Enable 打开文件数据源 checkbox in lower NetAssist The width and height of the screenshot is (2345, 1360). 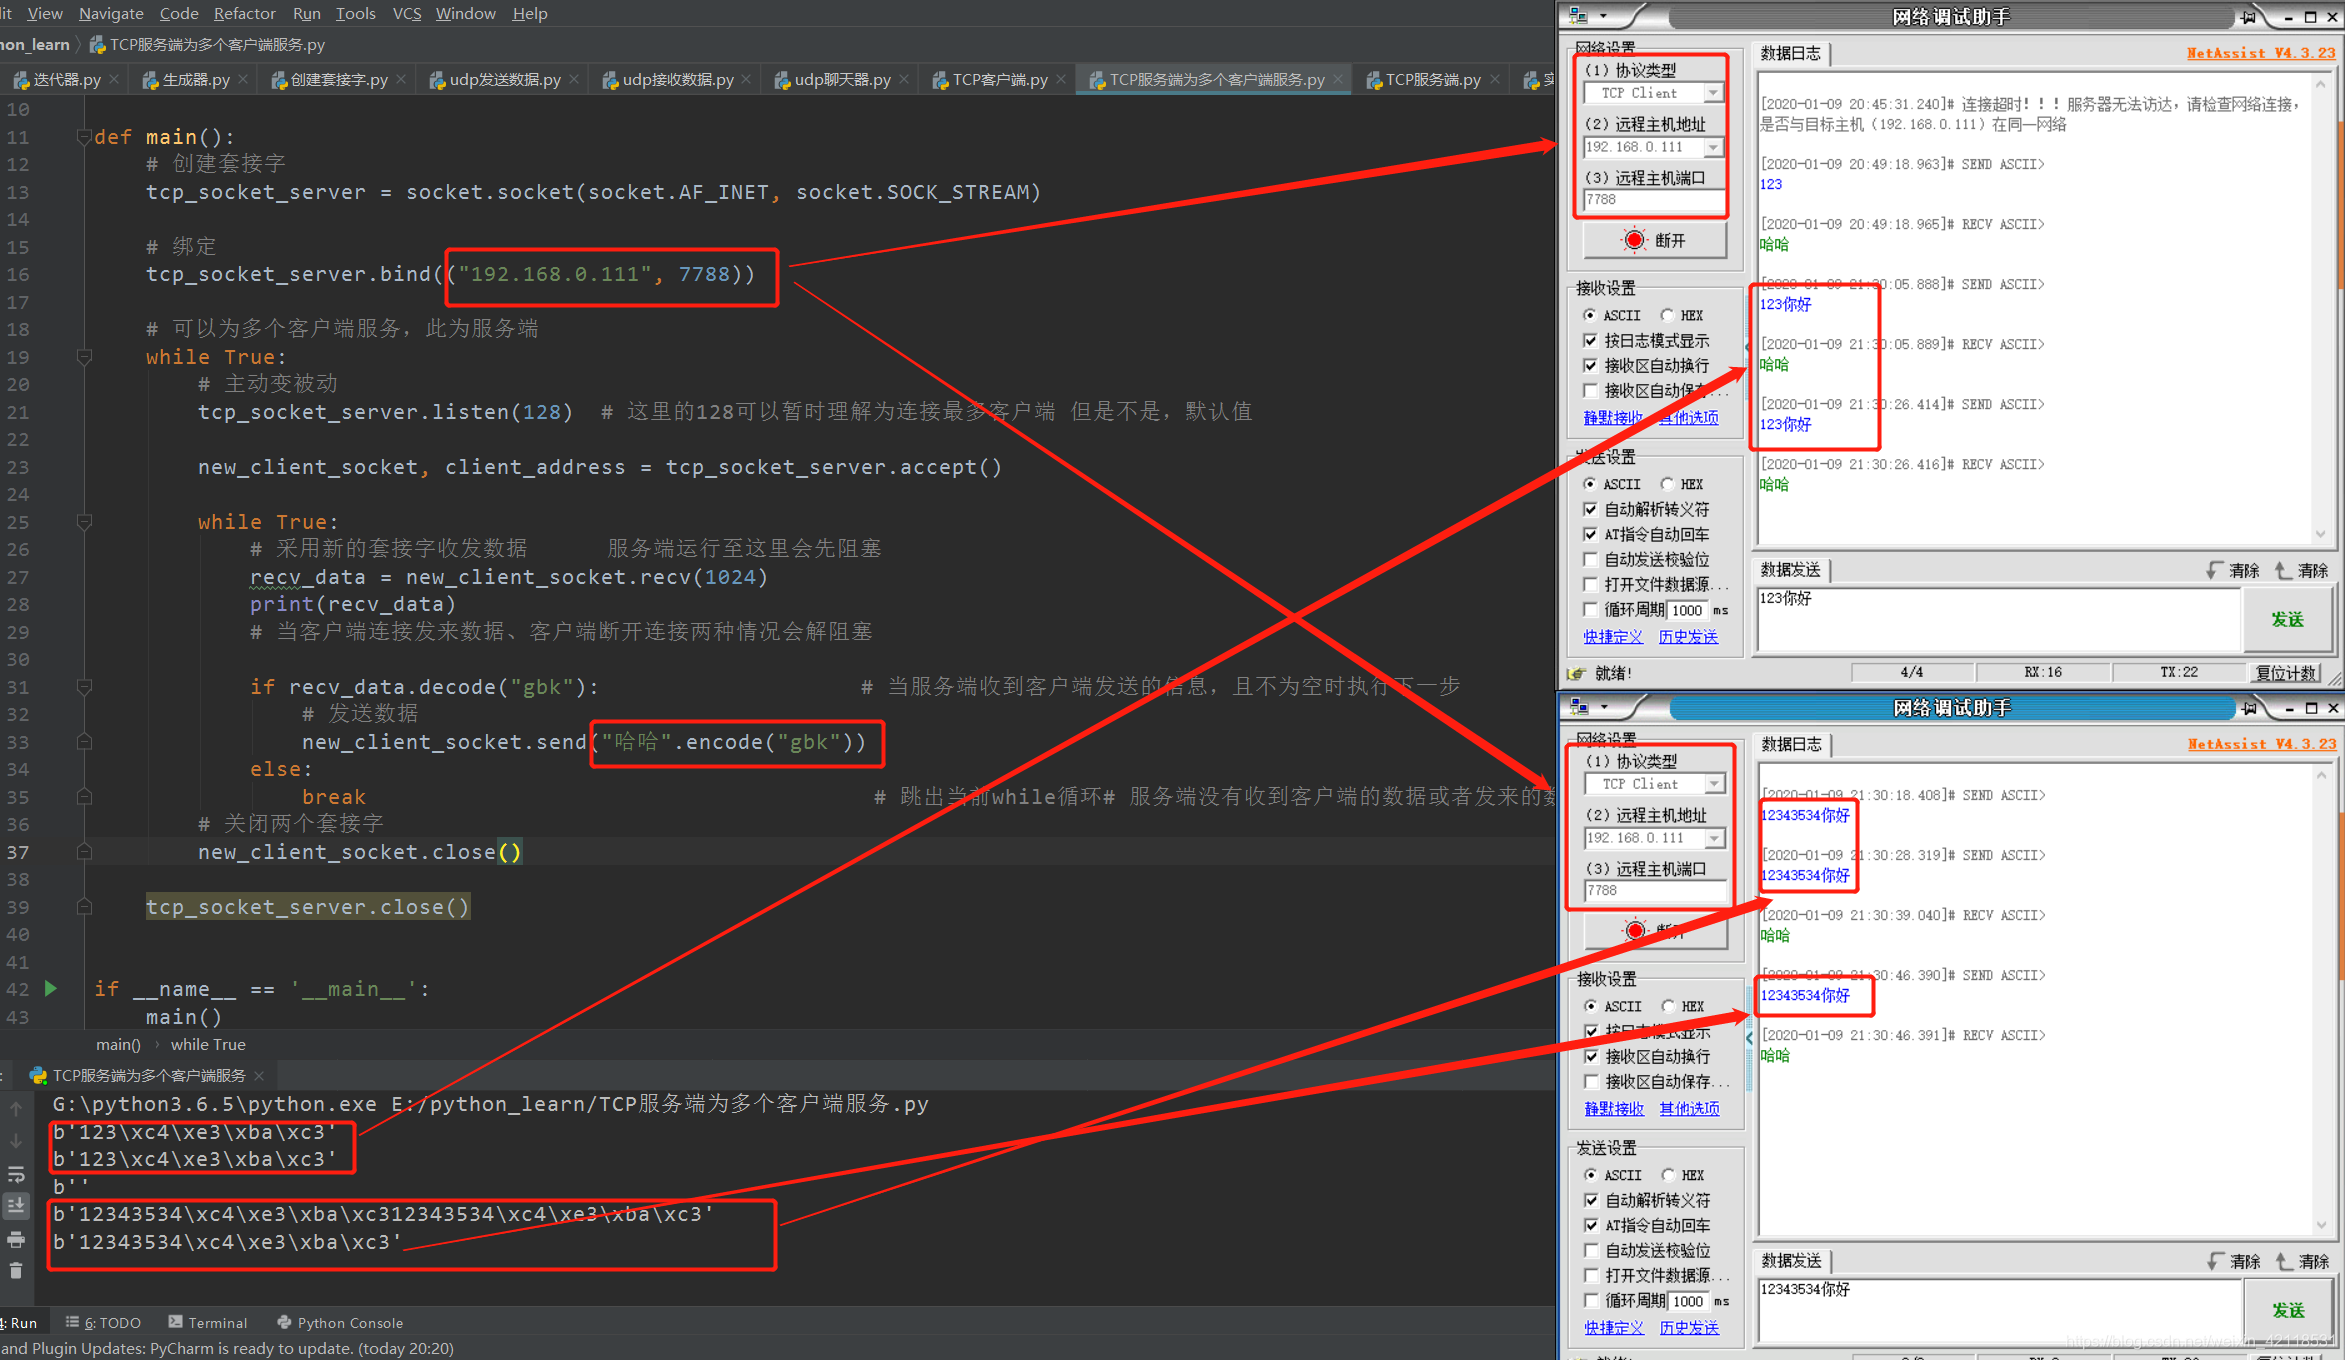1591,1276
